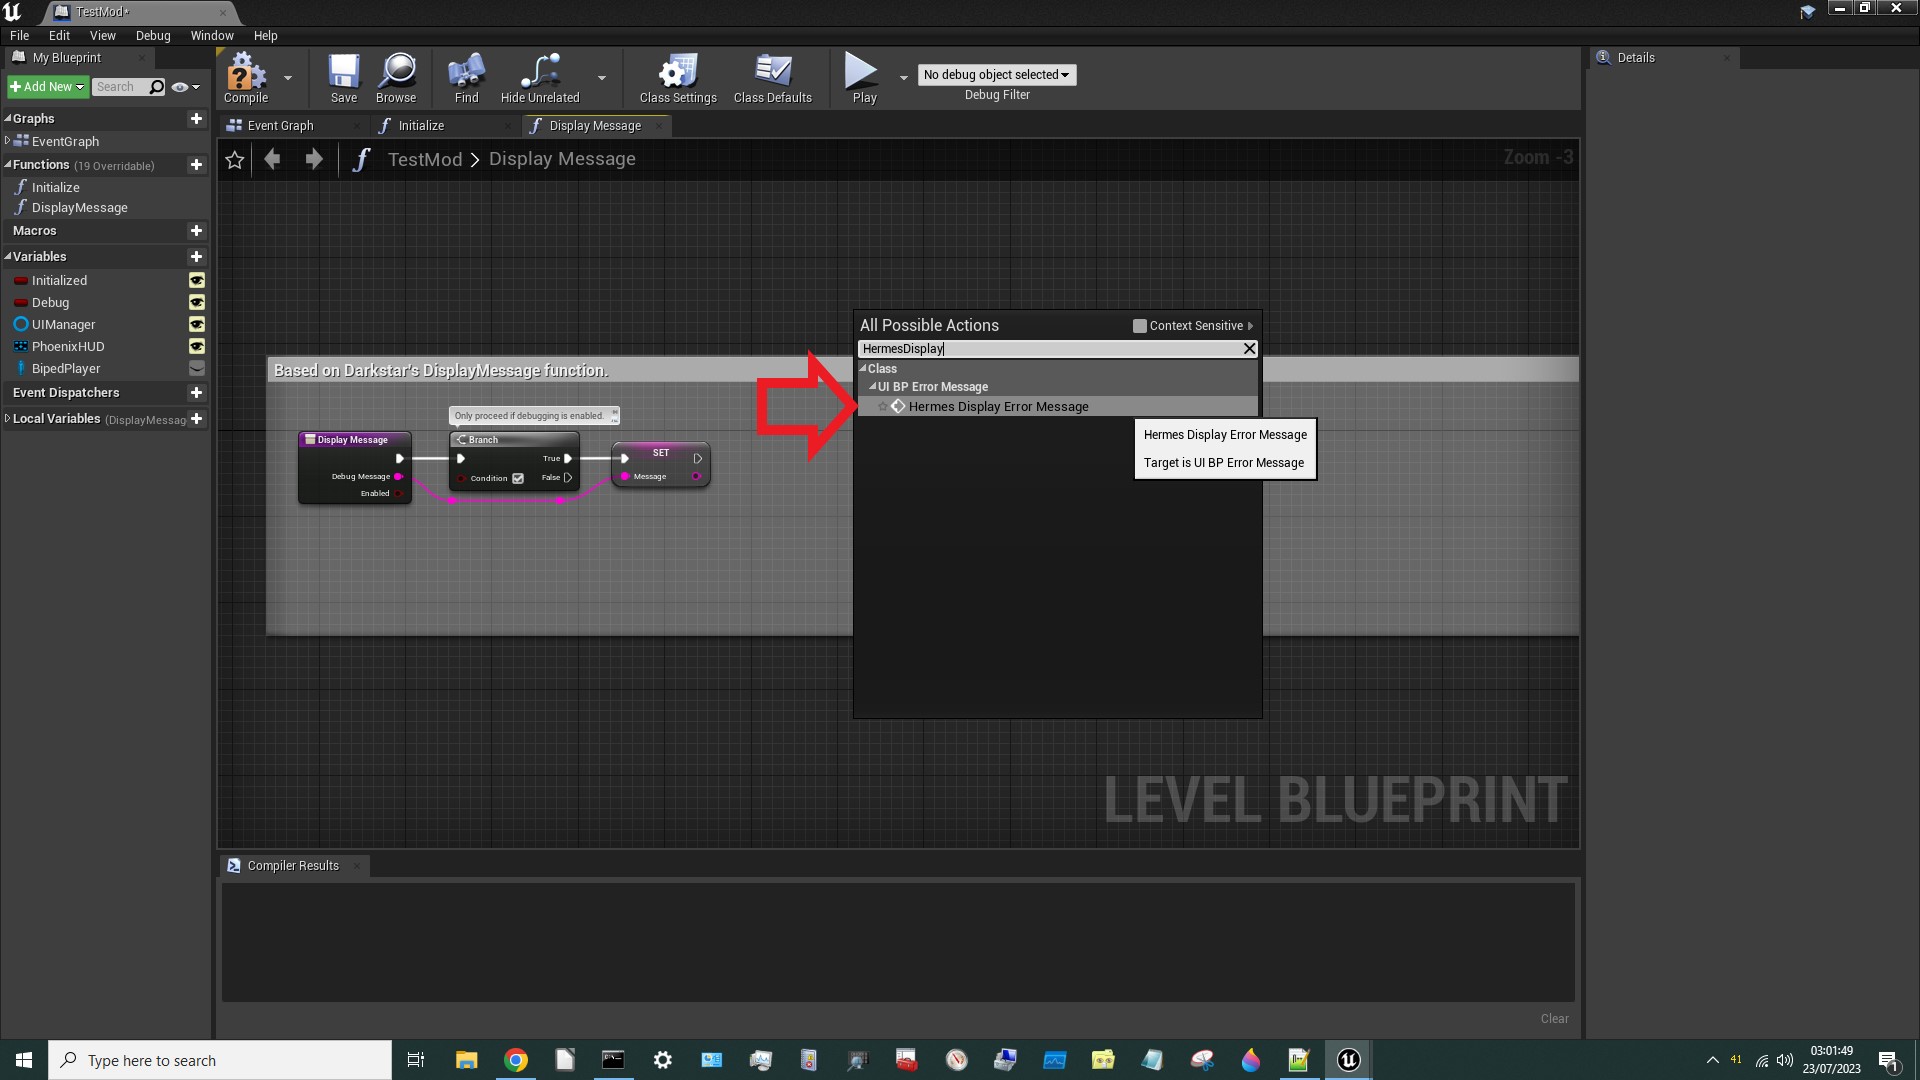Toggle the Branch Condition checkbox

pos(518,479)
